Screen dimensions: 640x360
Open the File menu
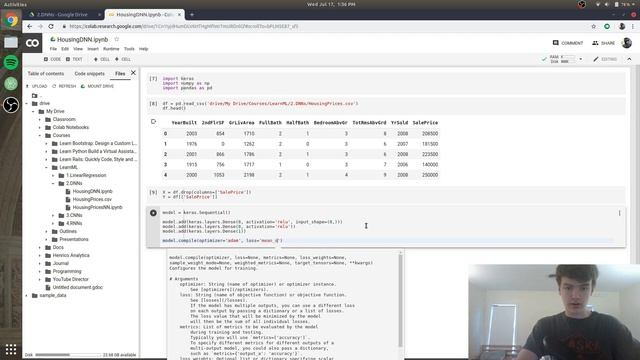click(53, 49)
